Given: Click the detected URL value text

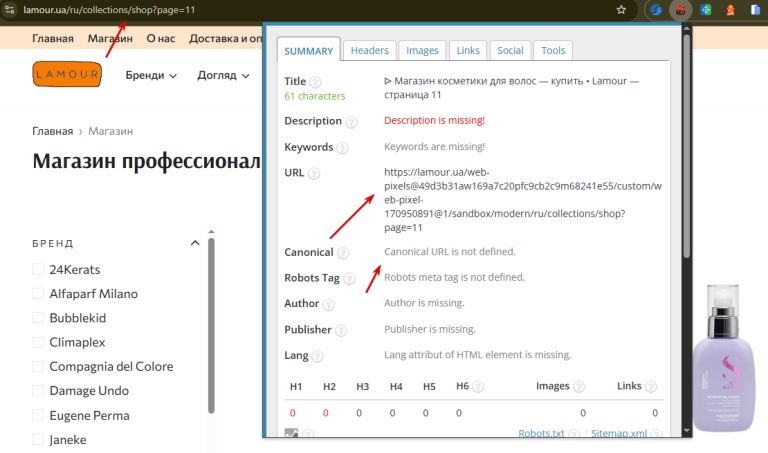Looking at the screenshot, I should 523,200.
